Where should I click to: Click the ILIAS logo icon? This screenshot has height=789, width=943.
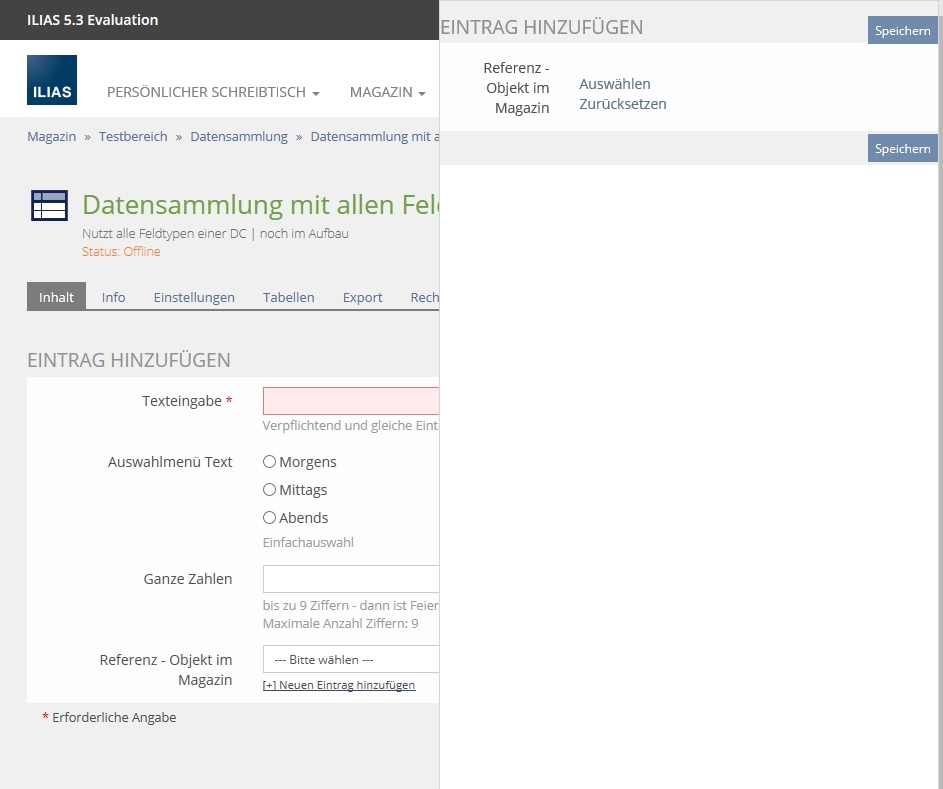click(52, 80)
